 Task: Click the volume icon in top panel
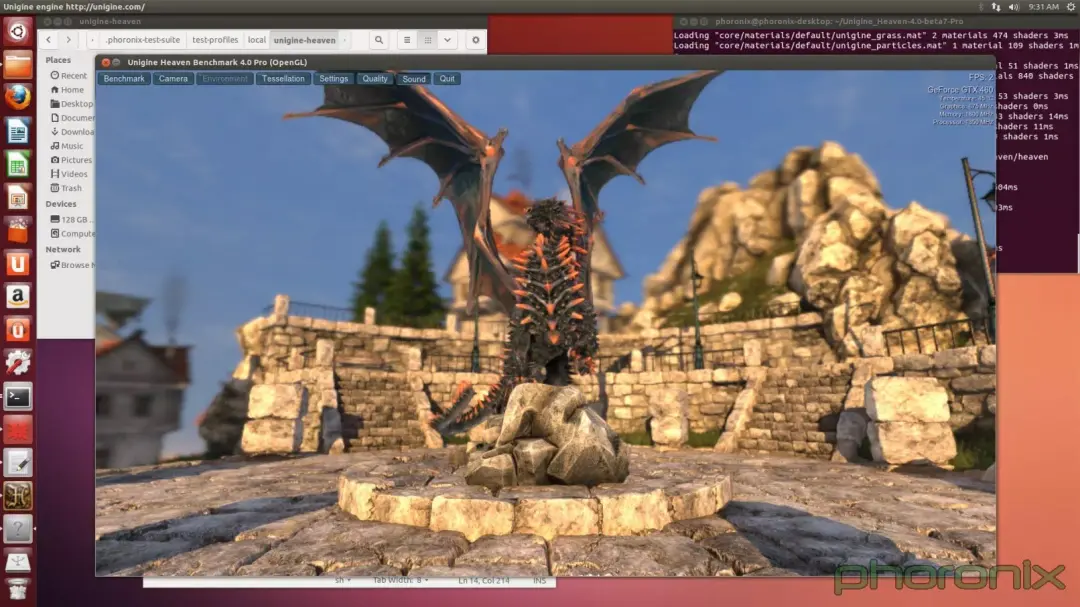click(x=1013, y=7)
